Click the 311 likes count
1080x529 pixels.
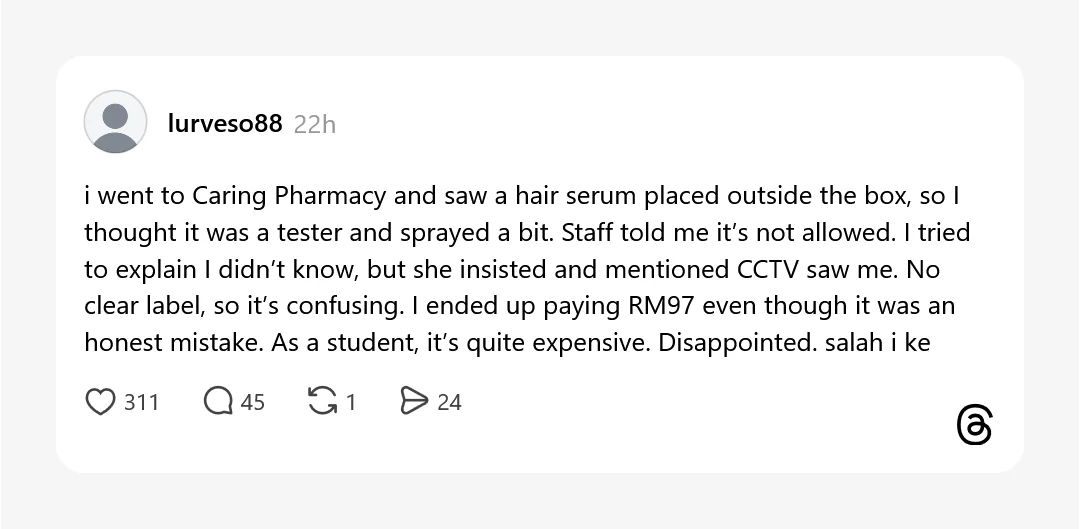click(142, 402)
